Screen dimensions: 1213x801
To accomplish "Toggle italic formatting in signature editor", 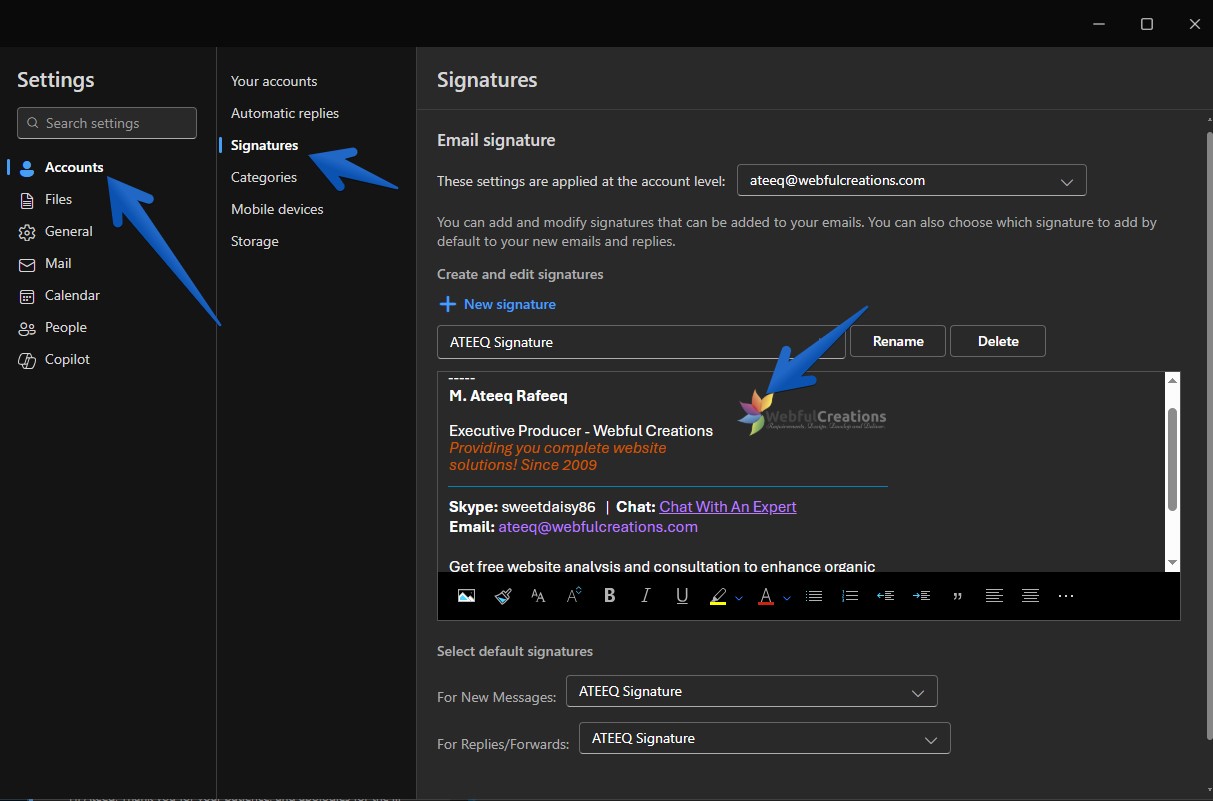I will pyautogui.click(x=645, y=596).
